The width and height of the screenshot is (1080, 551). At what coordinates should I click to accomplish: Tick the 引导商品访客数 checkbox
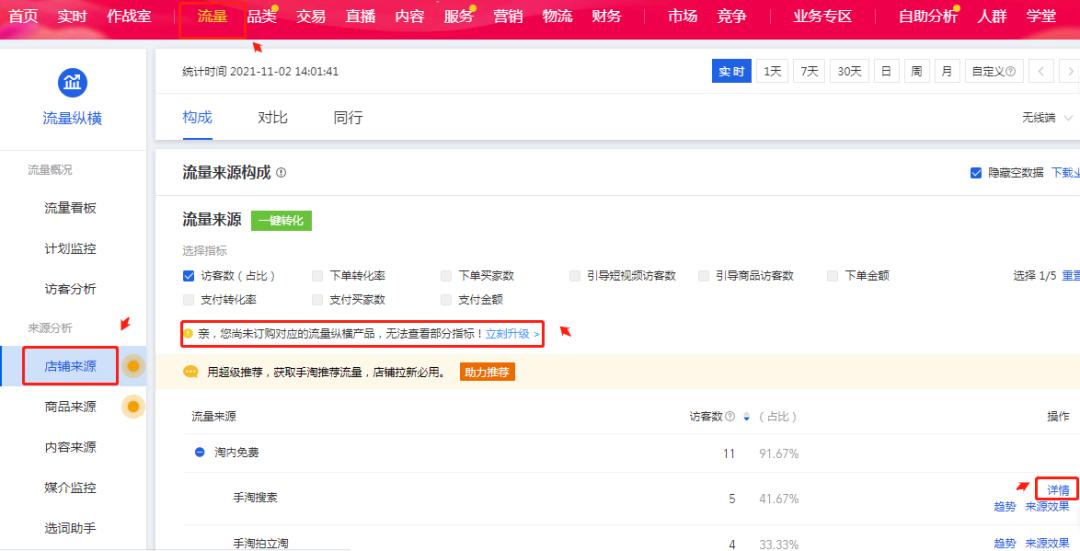[703, 276]
